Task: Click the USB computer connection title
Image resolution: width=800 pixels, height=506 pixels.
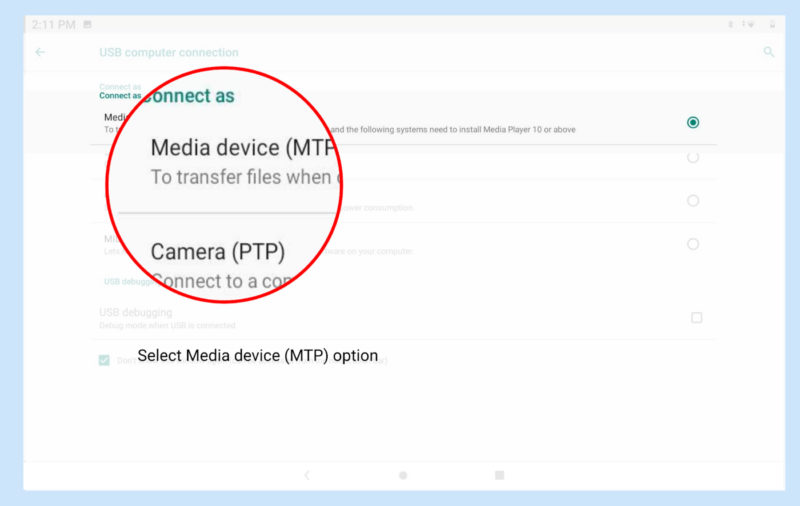Action: [168, 52]
